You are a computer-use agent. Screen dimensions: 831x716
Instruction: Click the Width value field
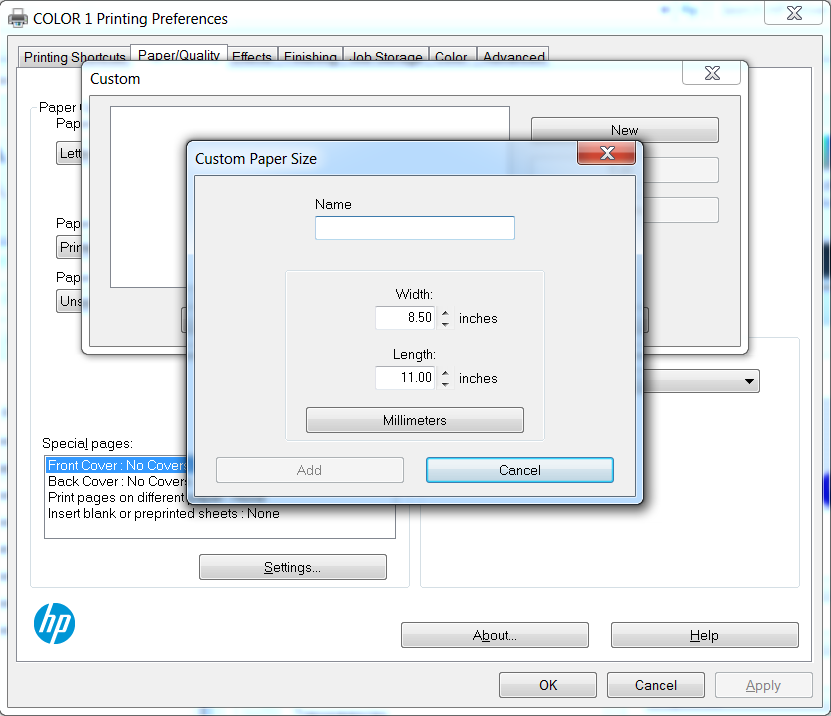click(x=405, y=318)
